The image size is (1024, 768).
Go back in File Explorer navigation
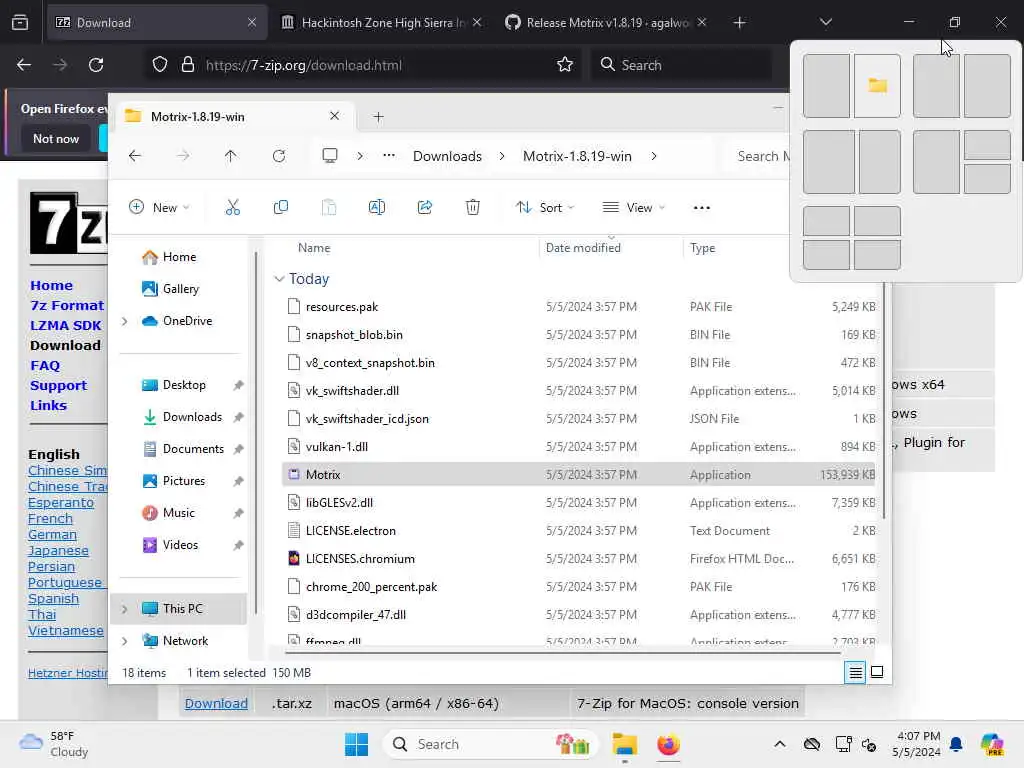(x=135, y=156)
